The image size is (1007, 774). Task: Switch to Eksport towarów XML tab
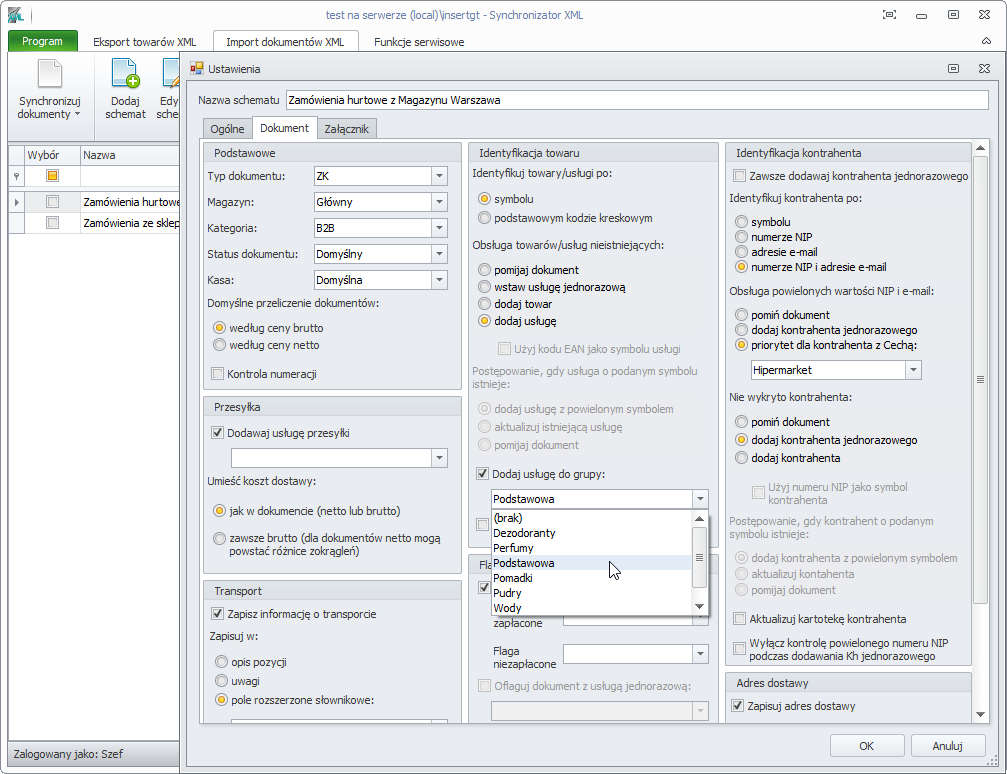pos(144,42)
